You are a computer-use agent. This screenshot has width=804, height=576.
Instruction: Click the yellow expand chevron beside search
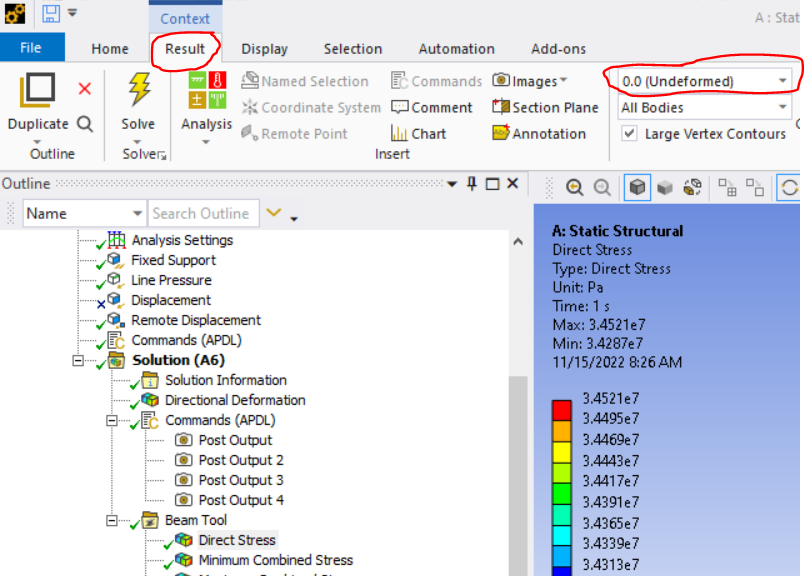(274, 212)
